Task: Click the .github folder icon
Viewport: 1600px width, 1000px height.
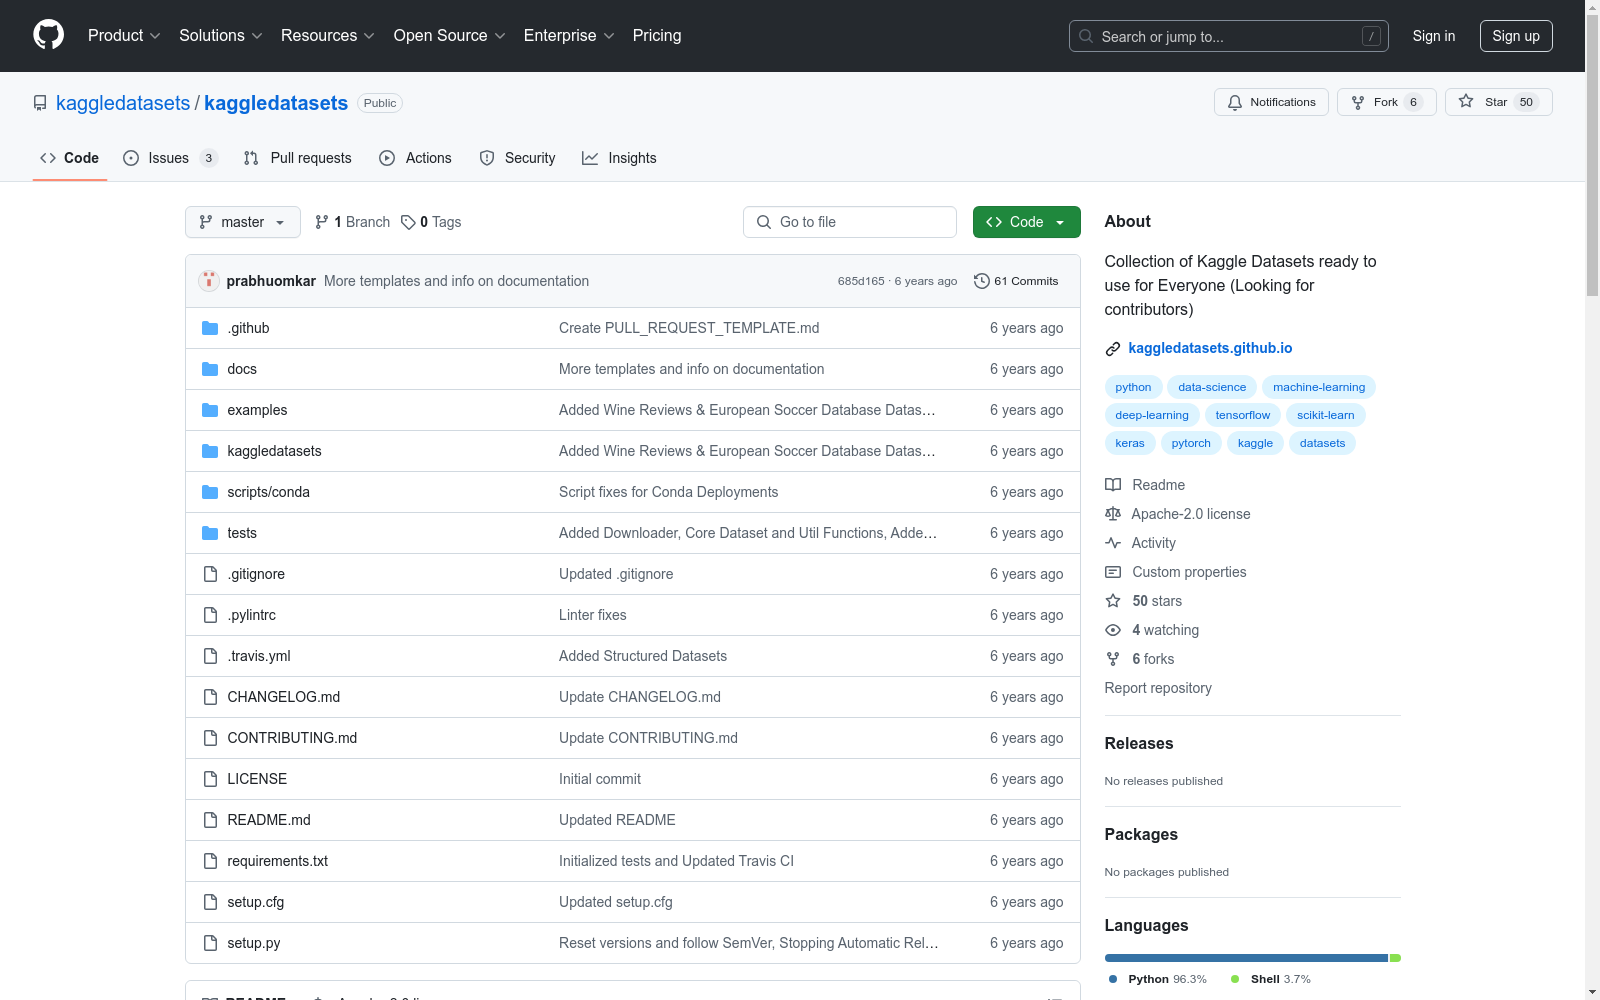Action: (x=210, y=328)
